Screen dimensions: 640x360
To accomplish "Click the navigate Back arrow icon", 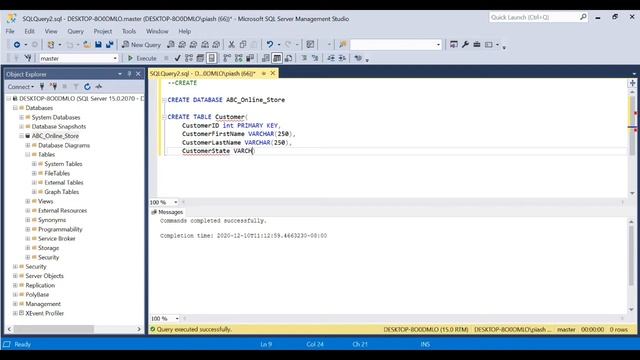I will pyautogui.click(x=17, y=45).
